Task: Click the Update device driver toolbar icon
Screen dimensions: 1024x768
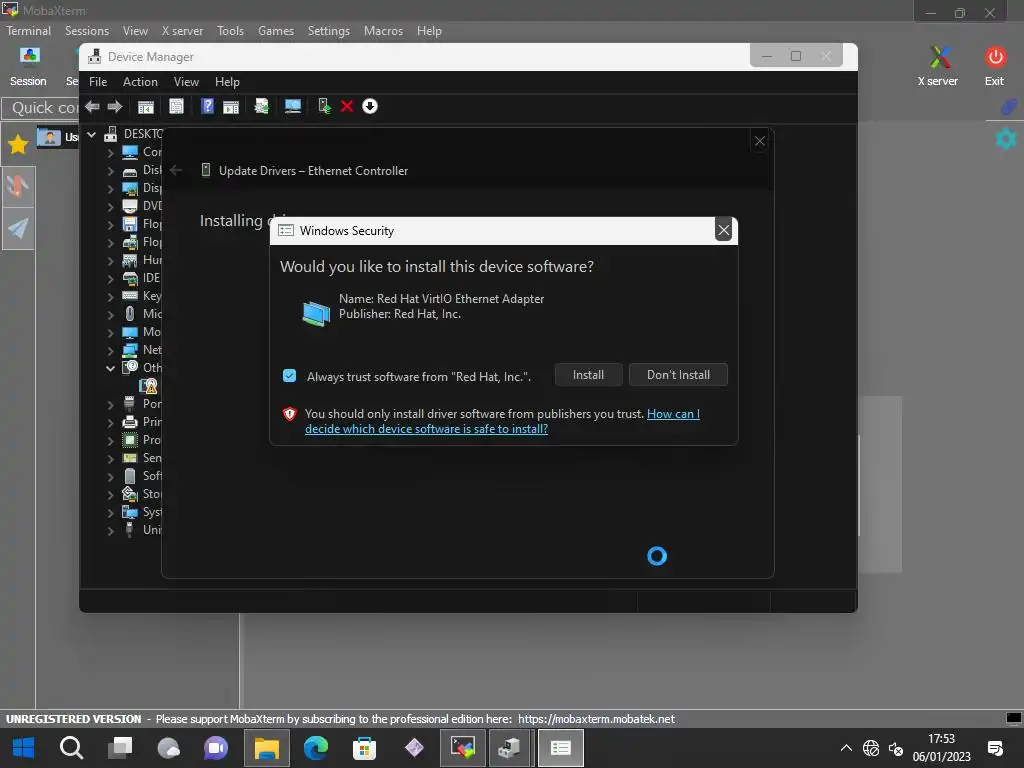Action: [324, 106]
